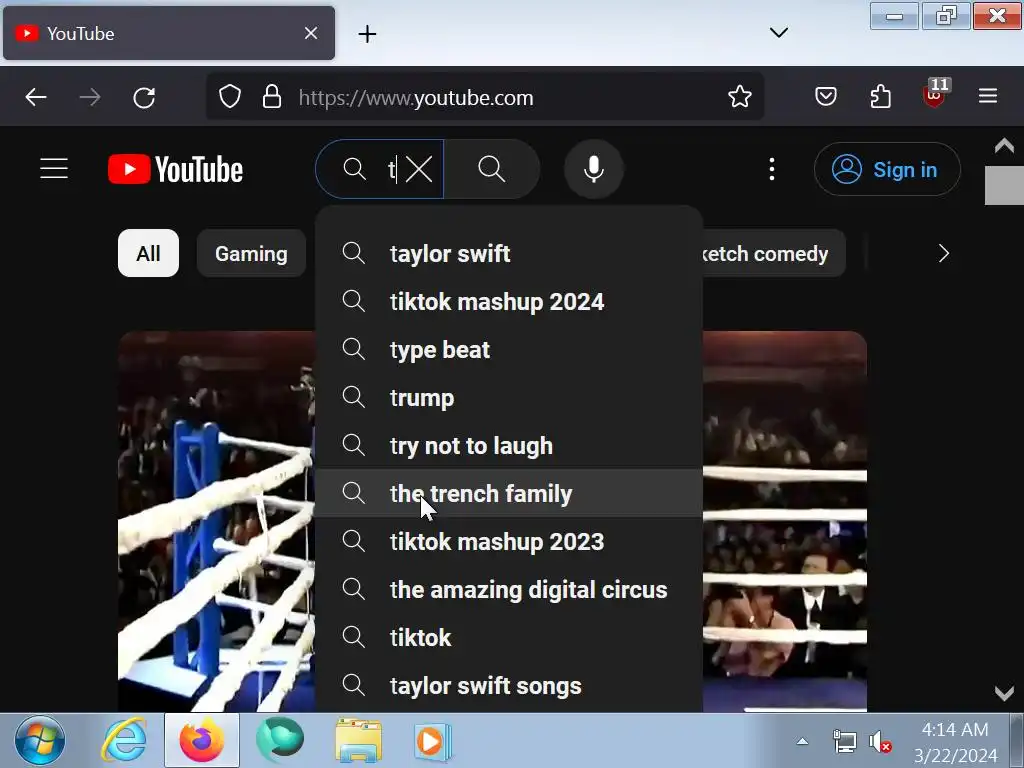Show hidden system tray icons
The width and height of the screenshot is (1024, 768).
pyautogui.click(x=802, y=741)
